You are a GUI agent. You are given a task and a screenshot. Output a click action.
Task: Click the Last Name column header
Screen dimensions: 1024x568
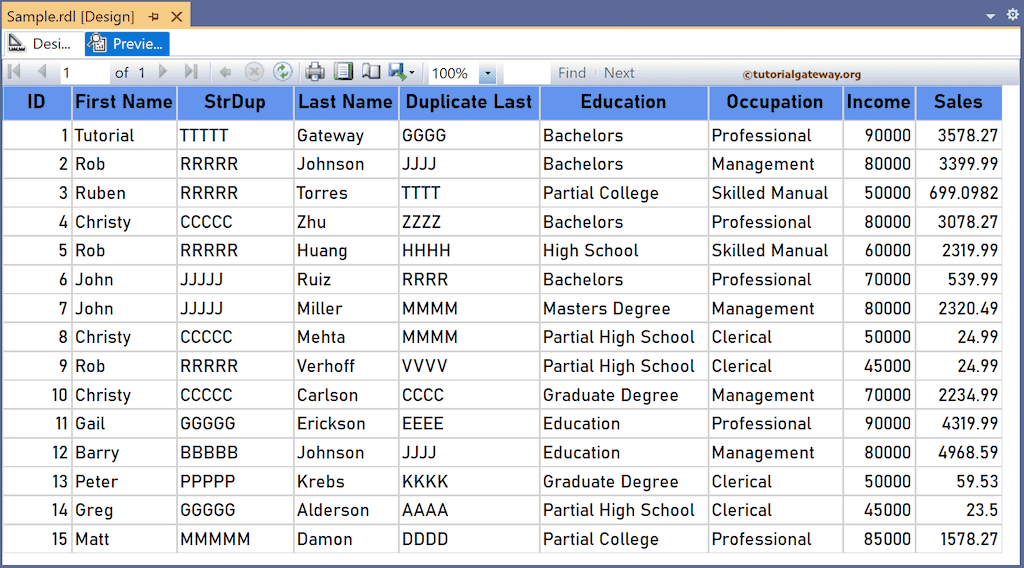point(345,103)
